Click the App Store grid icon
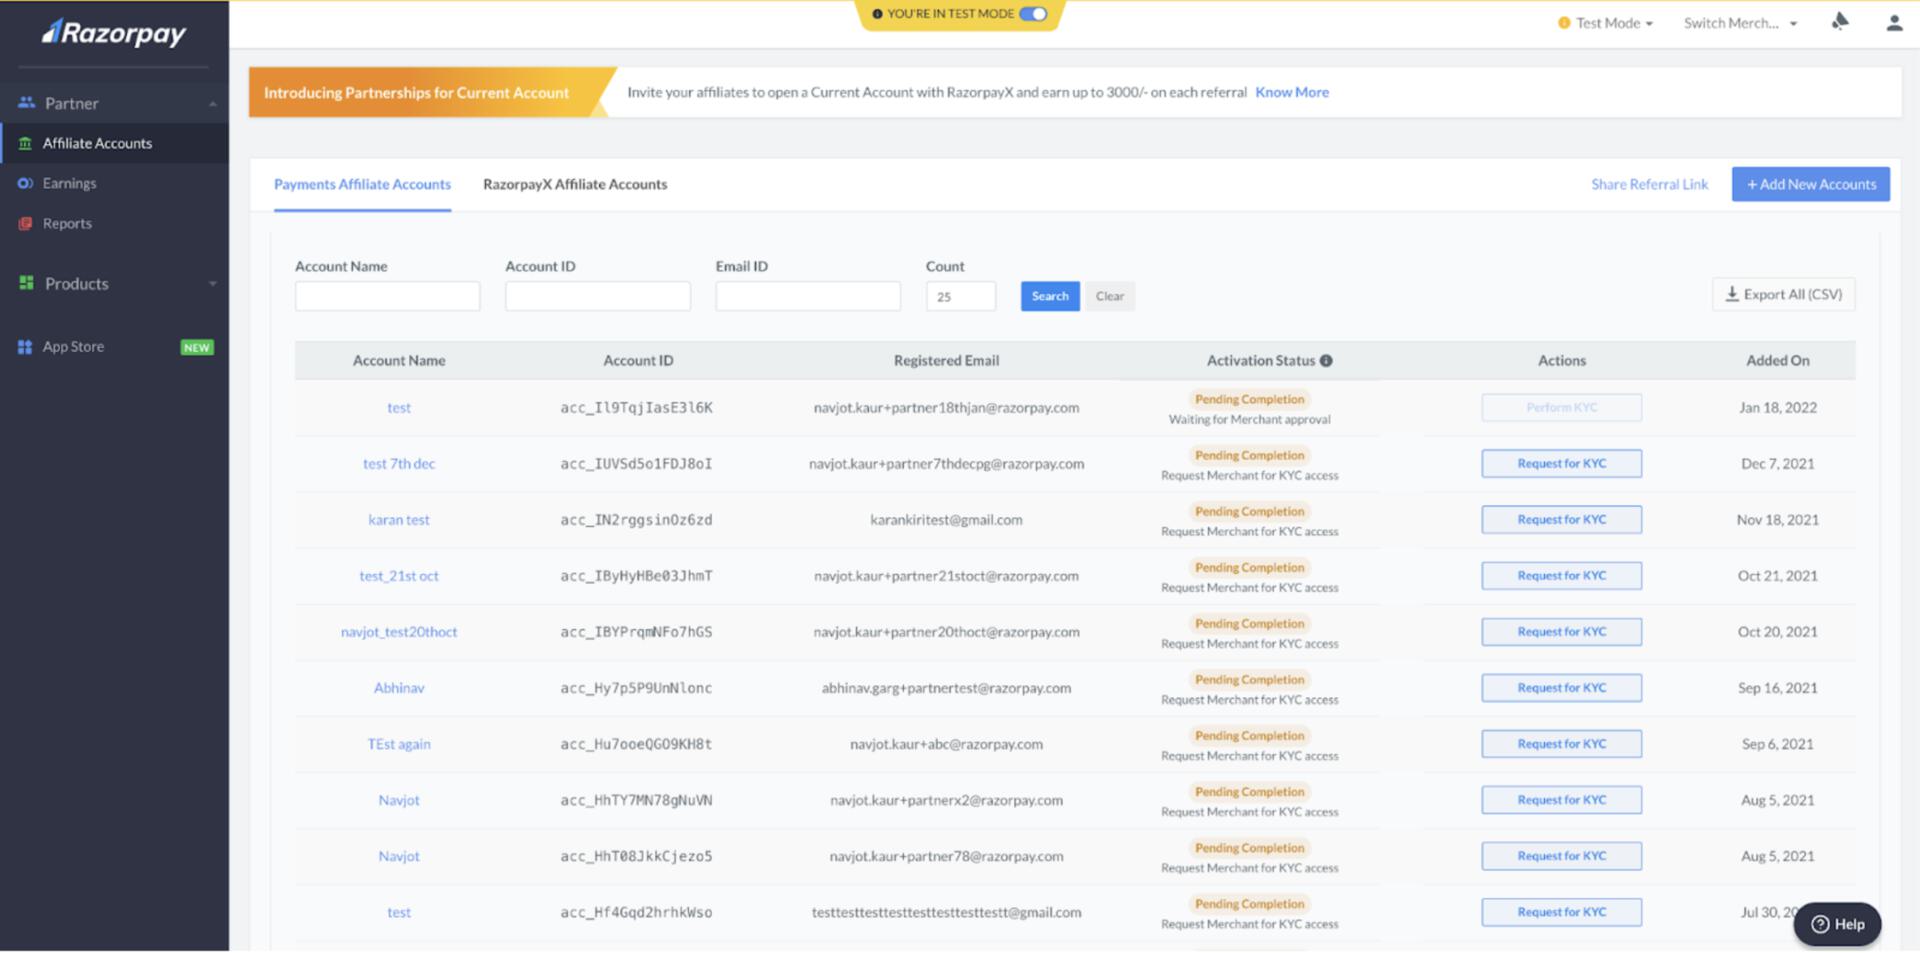Viewport: 1920px width, 953px height. coord(25,347)
